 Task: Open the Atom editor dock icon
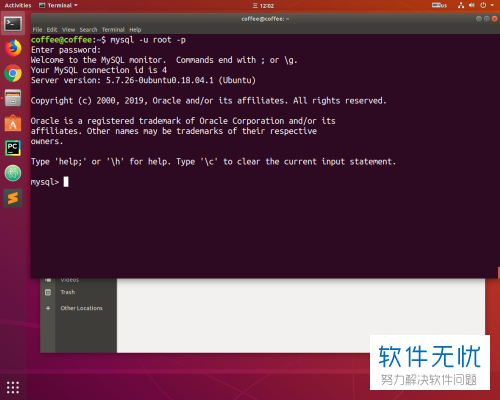(13, 173)
